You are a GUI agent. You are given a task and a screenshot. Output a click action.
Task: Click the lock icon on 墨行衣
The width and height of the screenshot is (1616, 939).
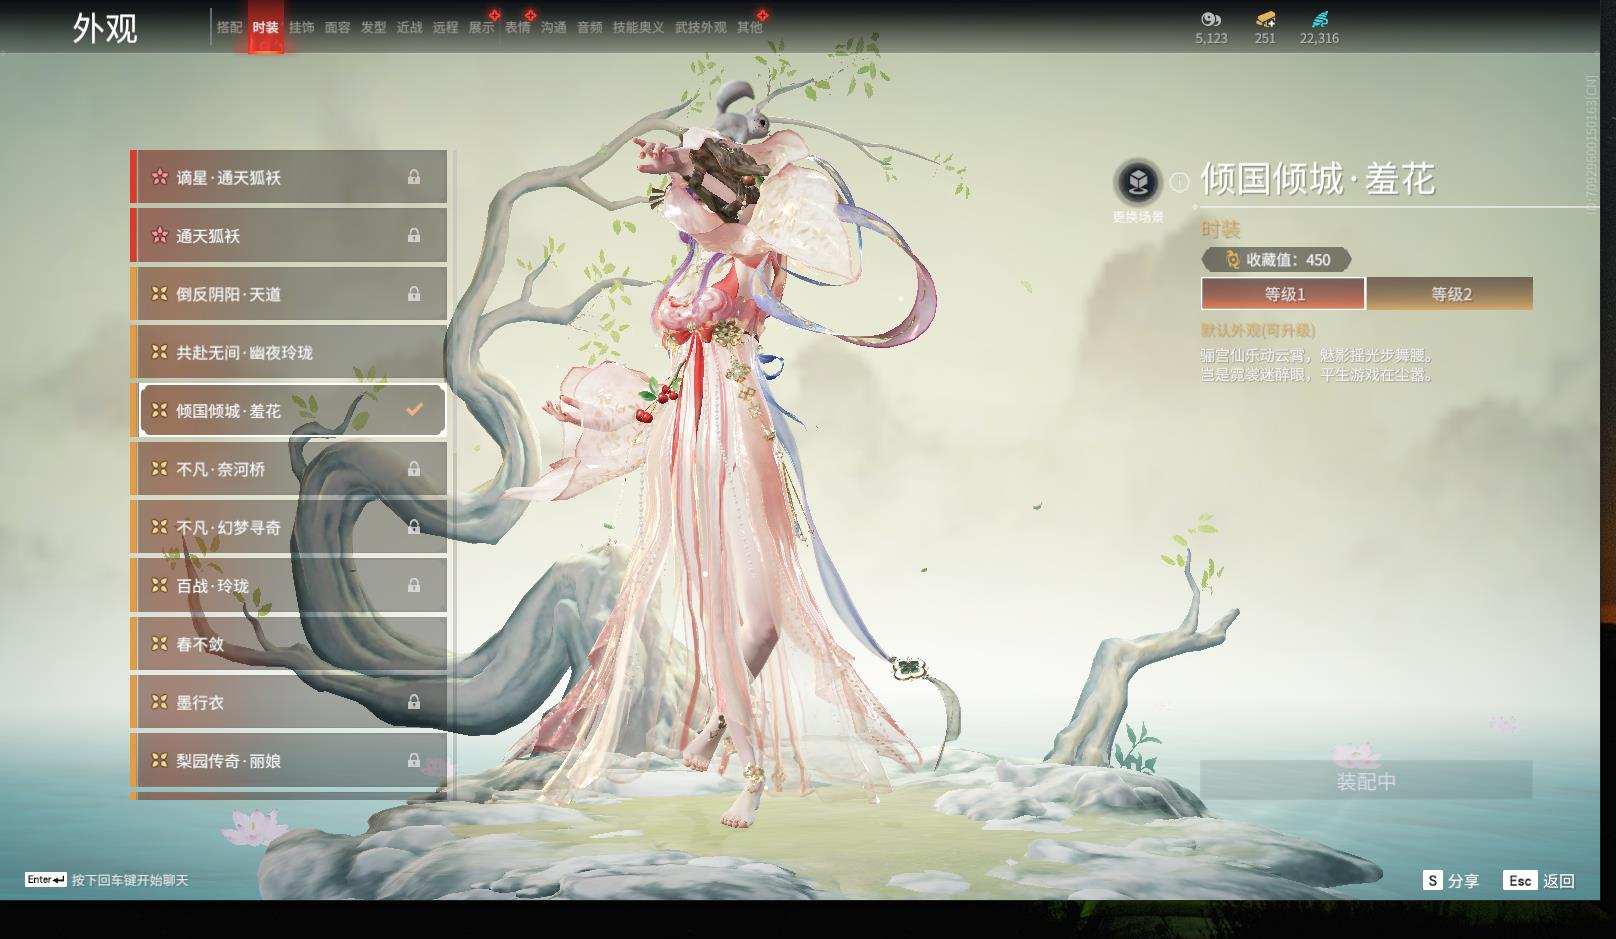click(x=414, y=702)
